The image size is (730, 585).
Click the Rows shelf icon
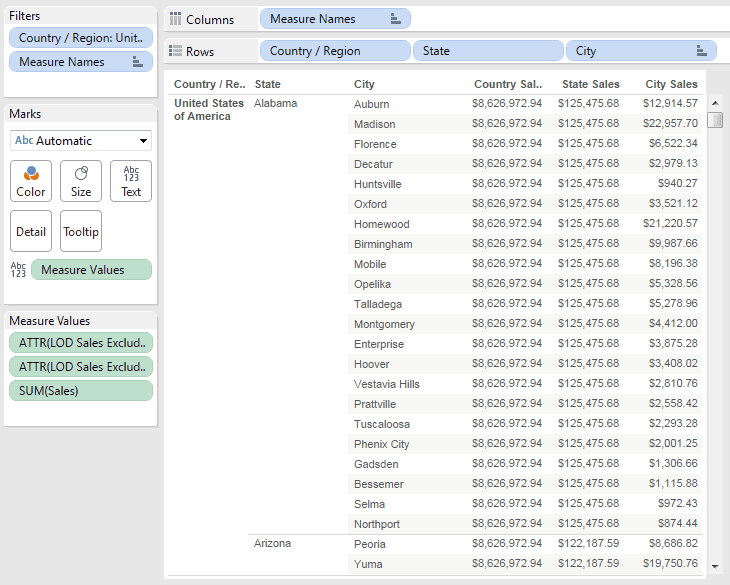tap(176, 51)
